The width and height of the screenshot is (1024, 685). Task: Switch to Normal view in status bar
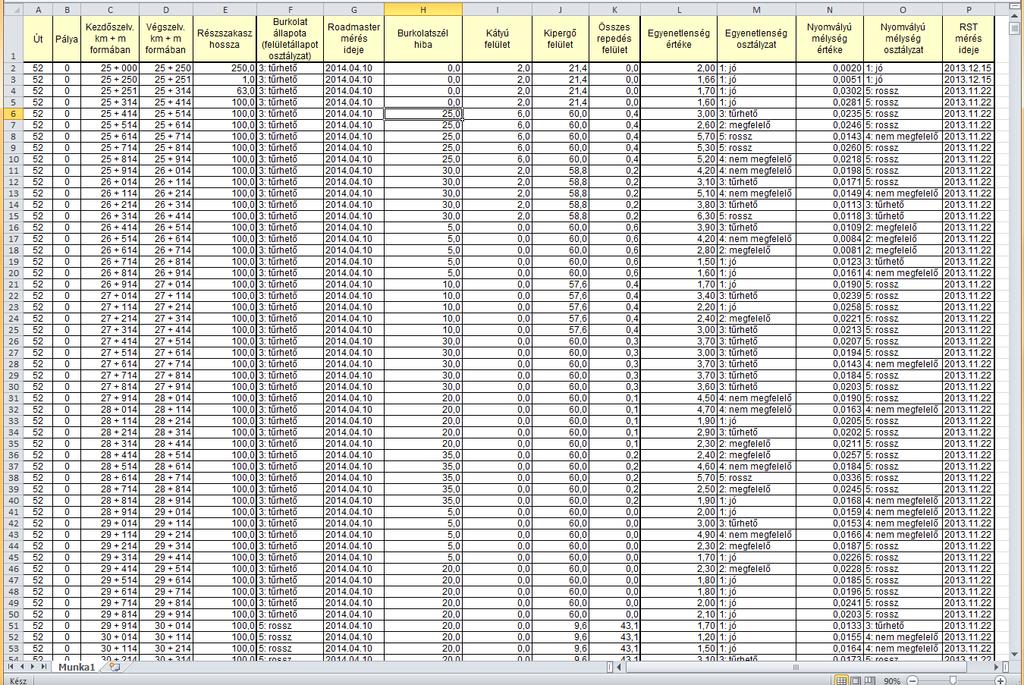pyautogui.click(x=842, y=680)
